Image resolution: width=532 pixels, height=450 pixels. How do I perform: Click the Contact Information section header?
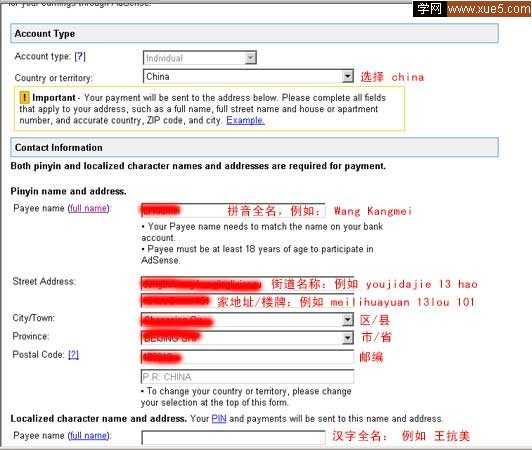(254, 147)
